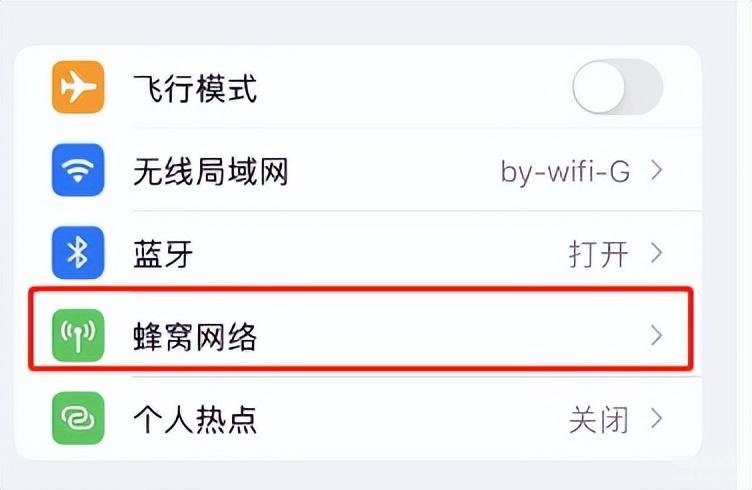Tap the blue Bluetooth icon
This screenshot has height=490, width=752.
(x=78, y=254)
